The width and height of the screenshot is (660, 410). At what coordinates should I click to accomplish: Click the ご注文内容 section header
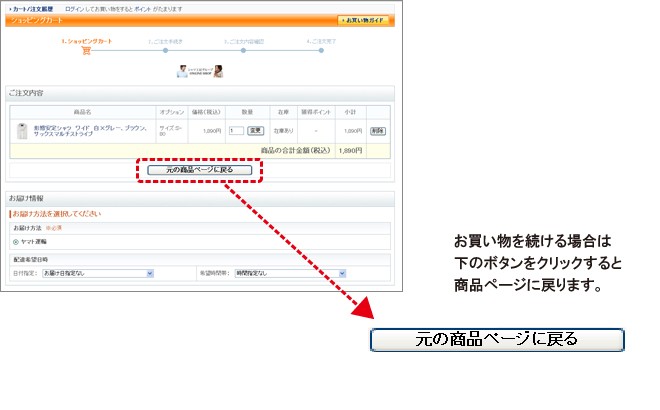[x=200, y=93]
